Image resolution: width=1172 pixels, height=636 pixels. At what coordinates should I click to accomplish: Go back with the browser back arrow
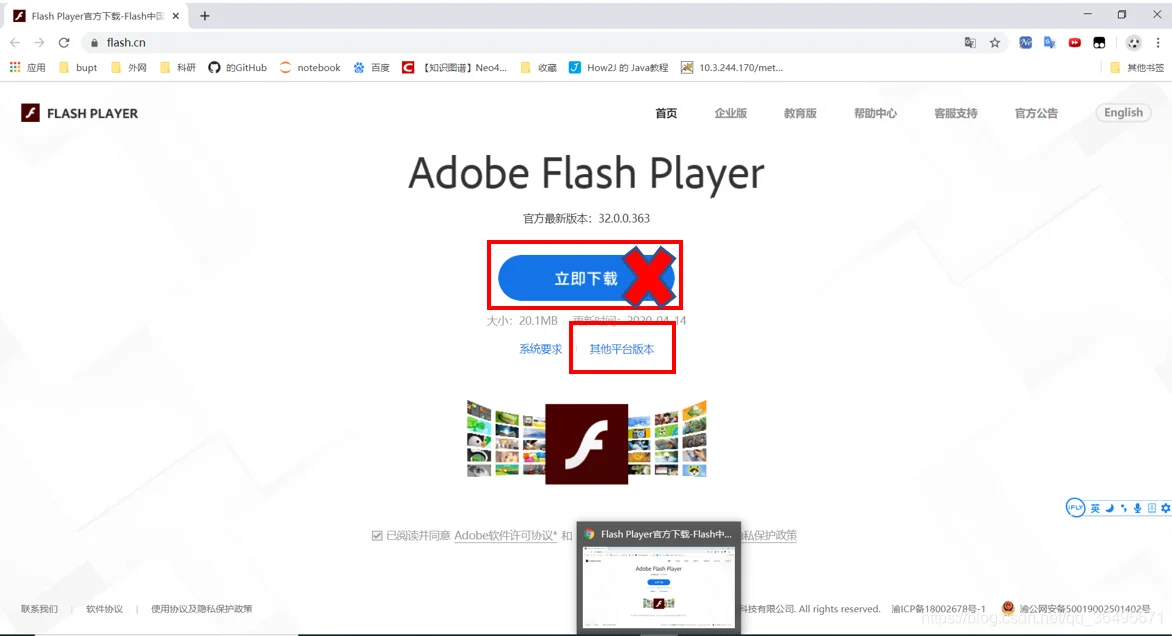[15, 43]
